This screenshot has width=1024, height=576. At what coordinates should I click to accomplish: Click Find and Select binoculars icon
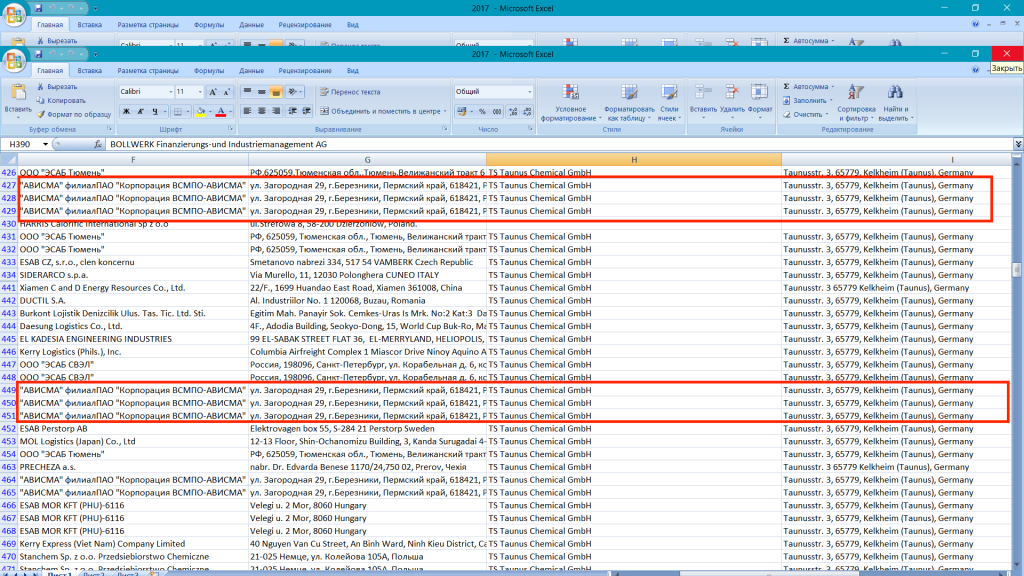[894, 92]
